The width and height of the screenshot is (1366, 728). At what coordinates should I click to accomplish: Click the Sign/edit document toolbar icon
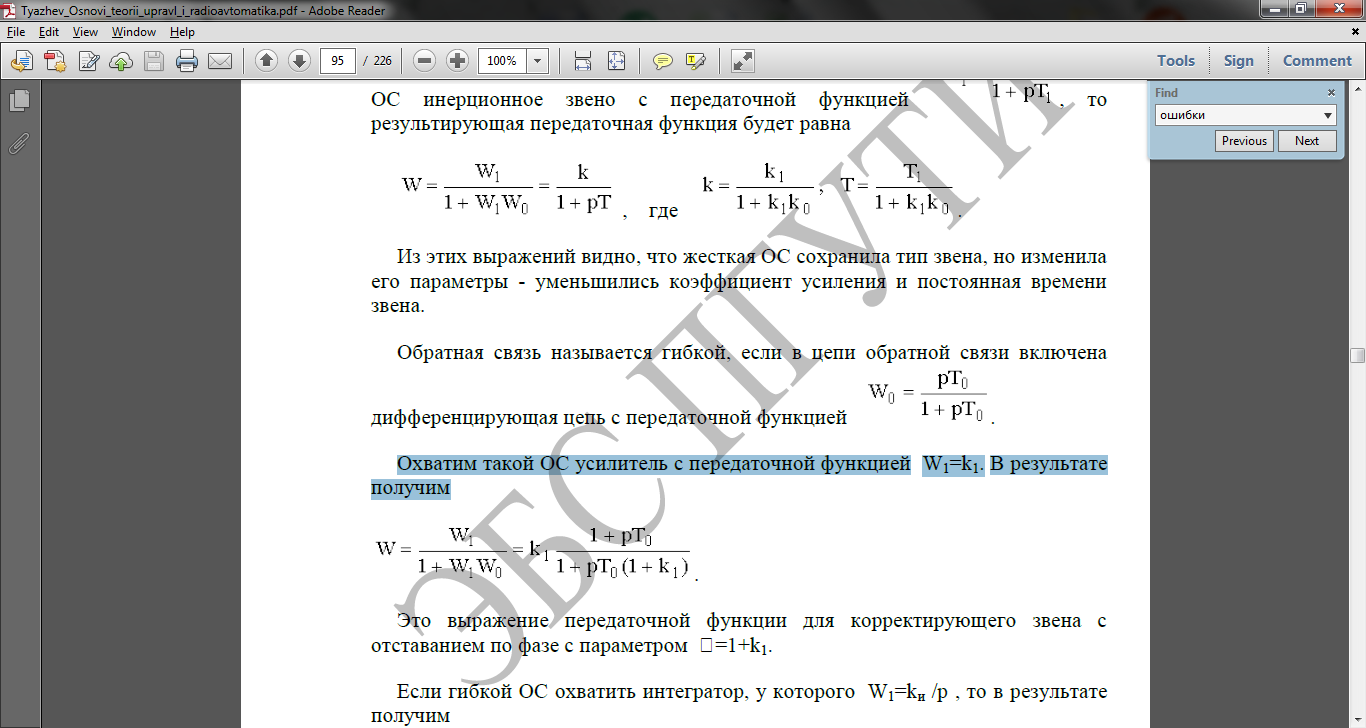88,61
